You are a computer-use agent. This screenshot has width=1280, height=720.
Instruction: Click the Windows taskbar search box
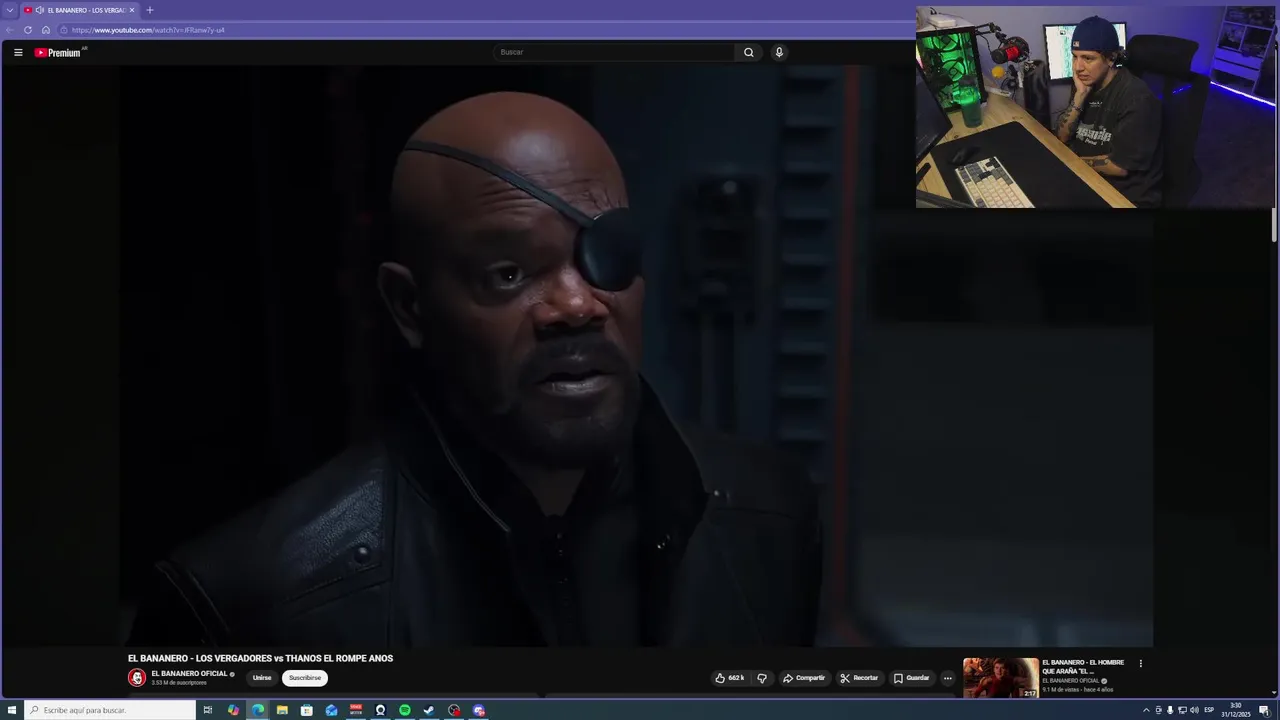click(x=110, y=710)
